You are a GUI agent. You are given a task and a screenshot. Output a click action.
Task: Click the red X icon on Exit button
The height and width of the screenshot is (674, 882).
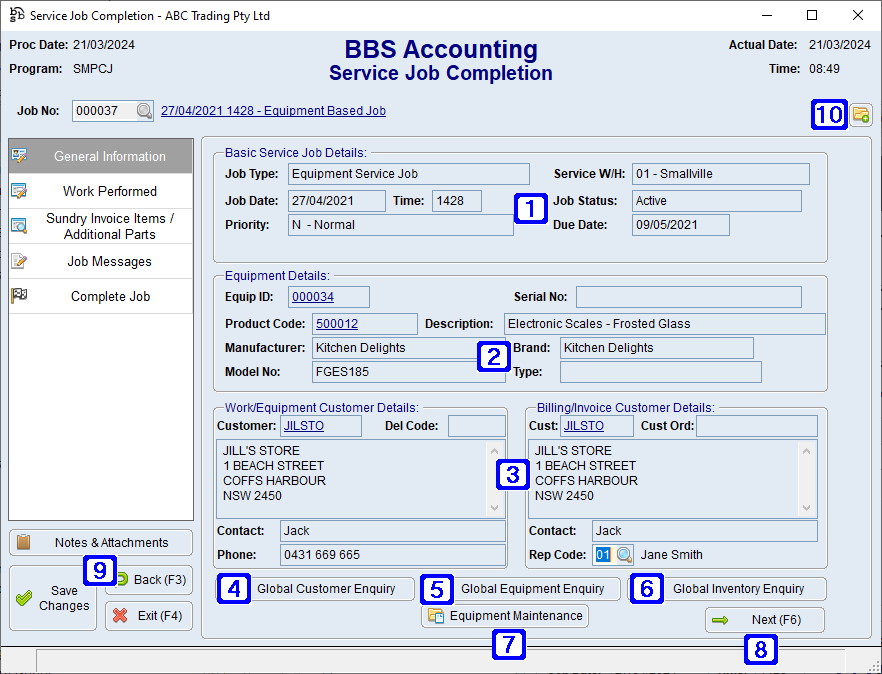coord(119,616)
